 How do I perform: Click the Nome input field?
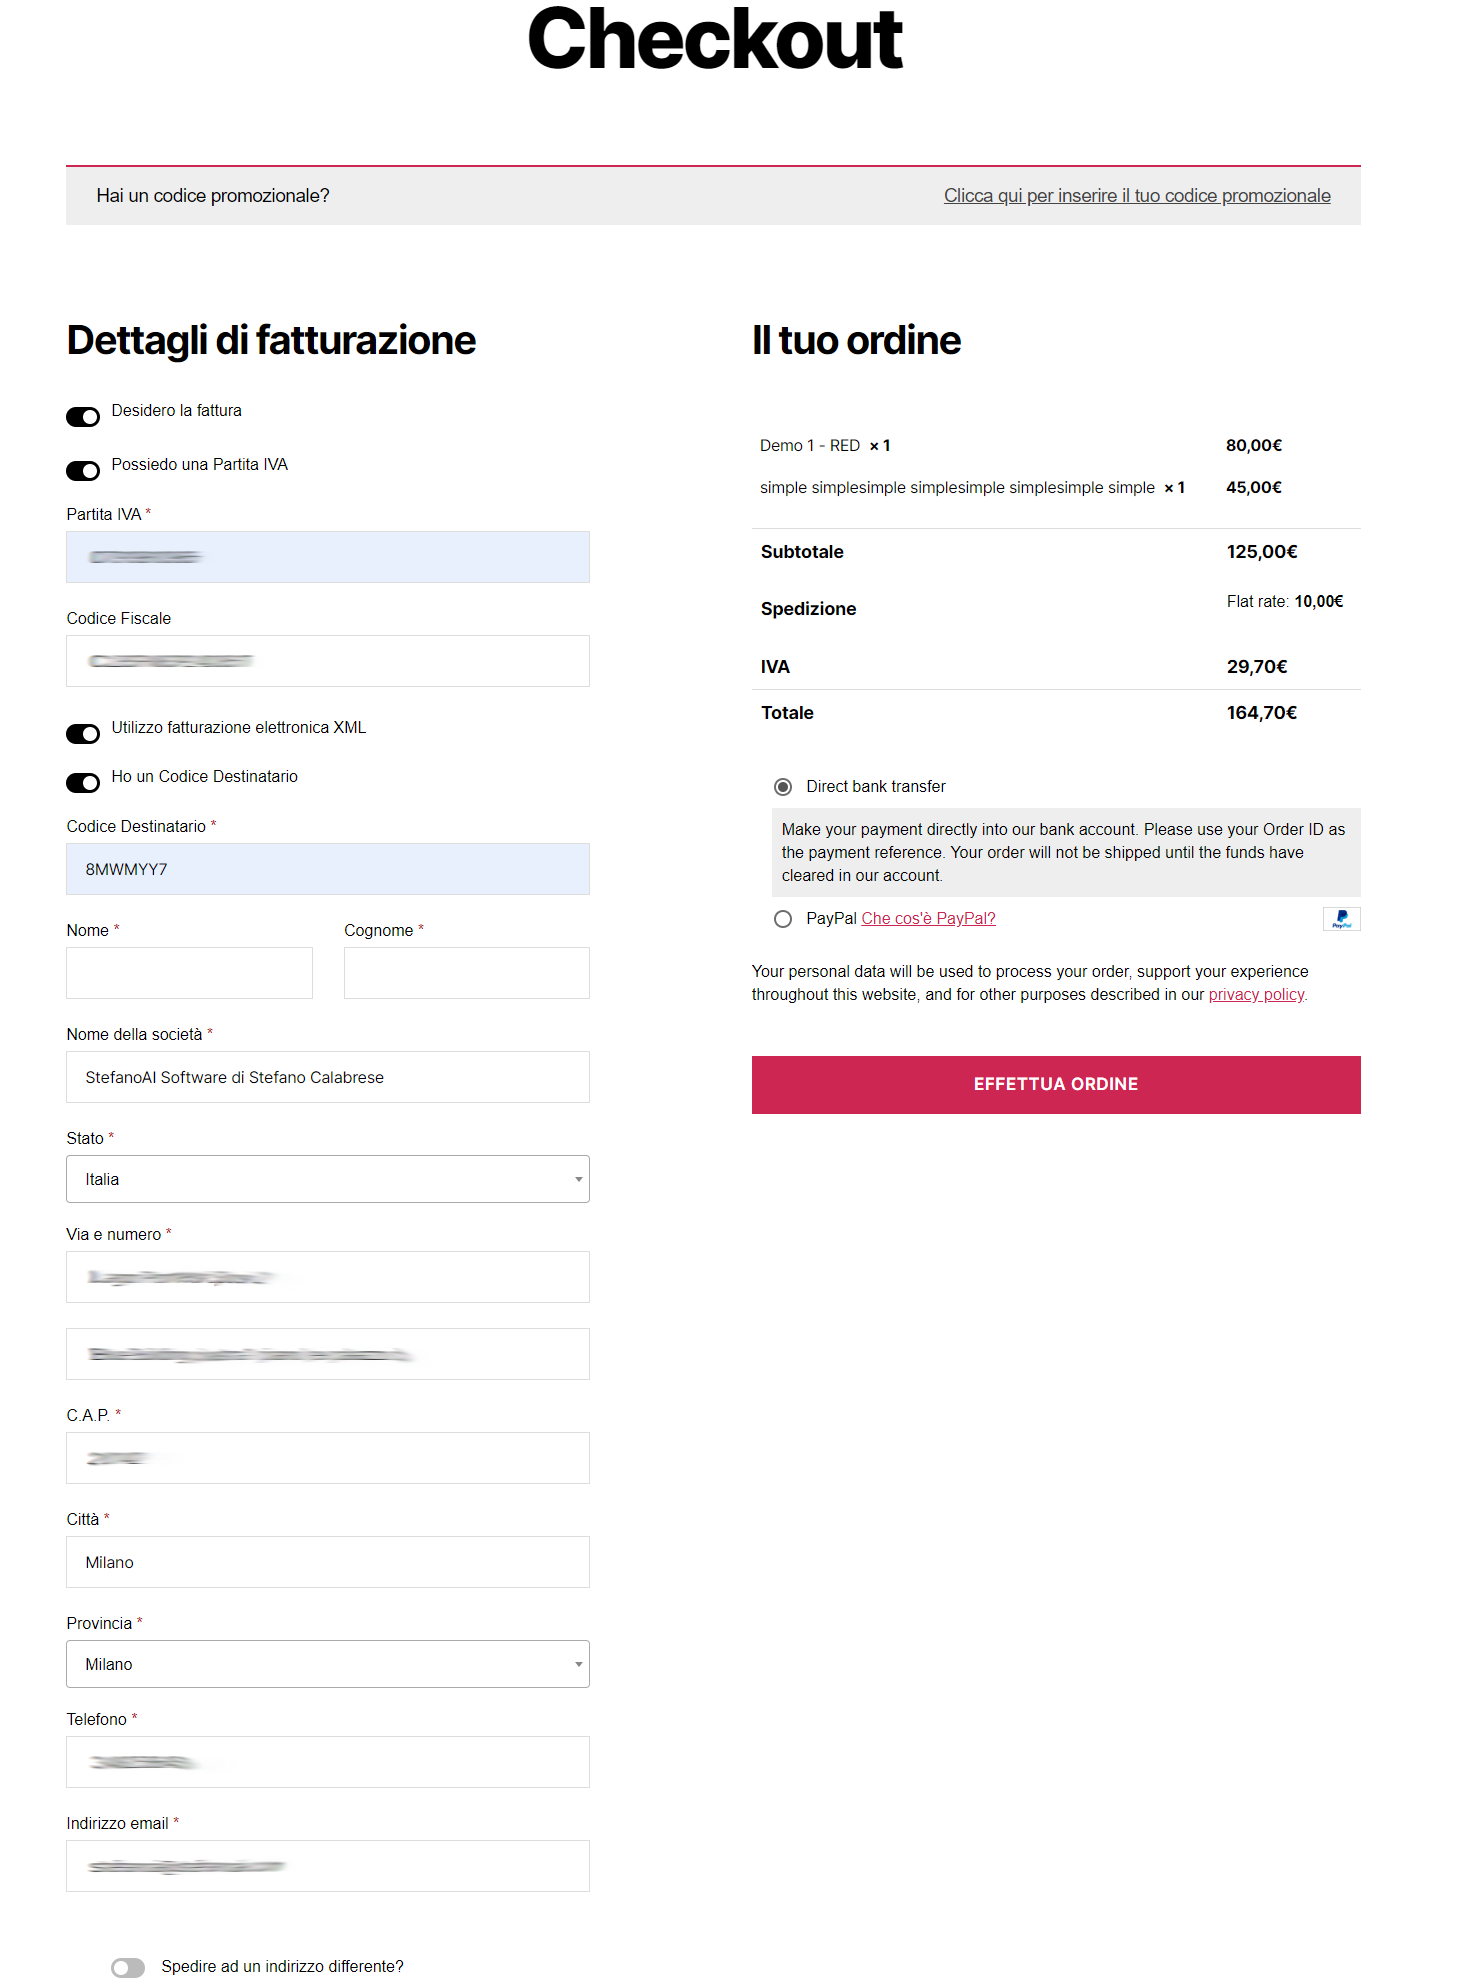[x=189, y=973]
